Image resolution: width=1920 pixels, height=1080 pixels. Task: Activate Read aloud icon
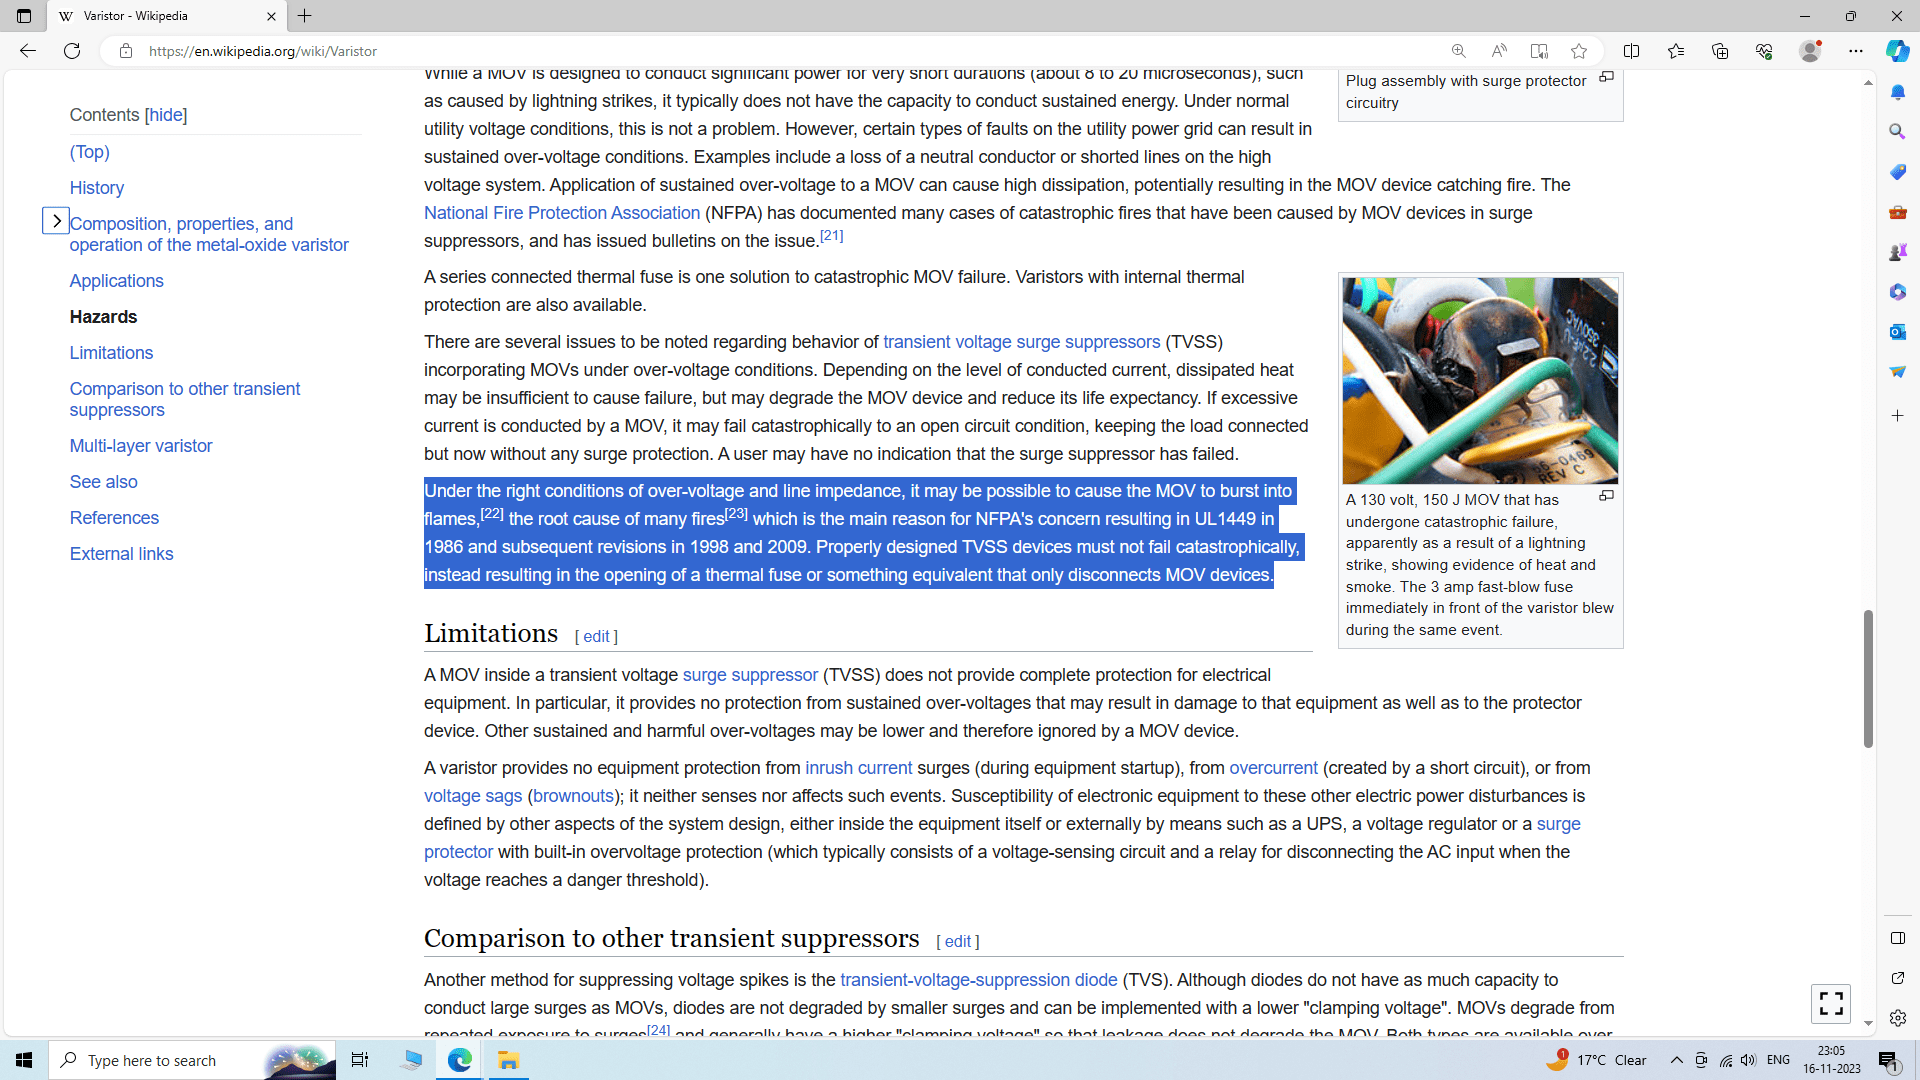coord(1499,51)
